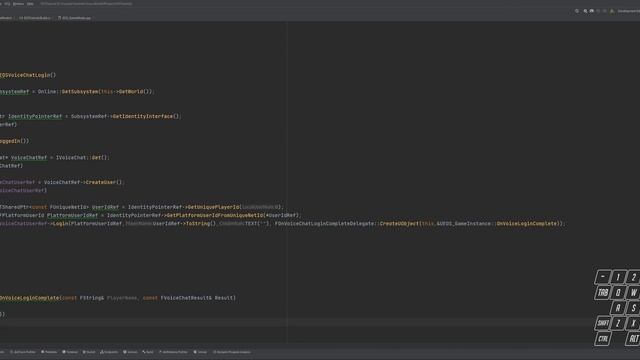This screenshot has width=640, height=360.
Task: Click the 'const FString&' parameter type
Action: (83, 298)
